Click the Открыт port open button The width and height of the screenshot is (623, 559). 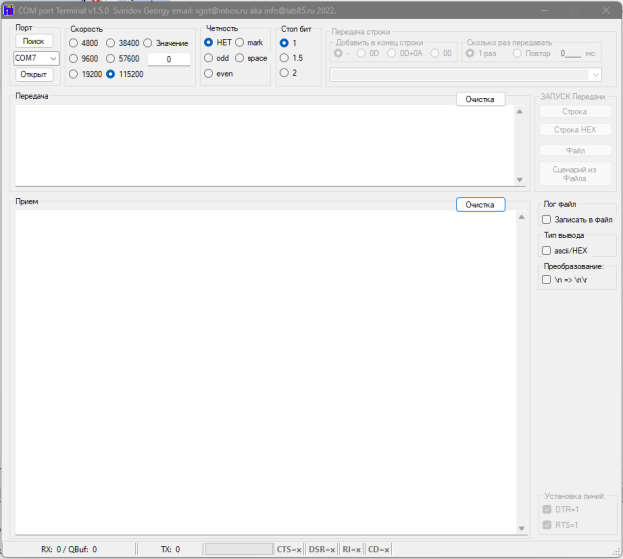coord(35,74)
